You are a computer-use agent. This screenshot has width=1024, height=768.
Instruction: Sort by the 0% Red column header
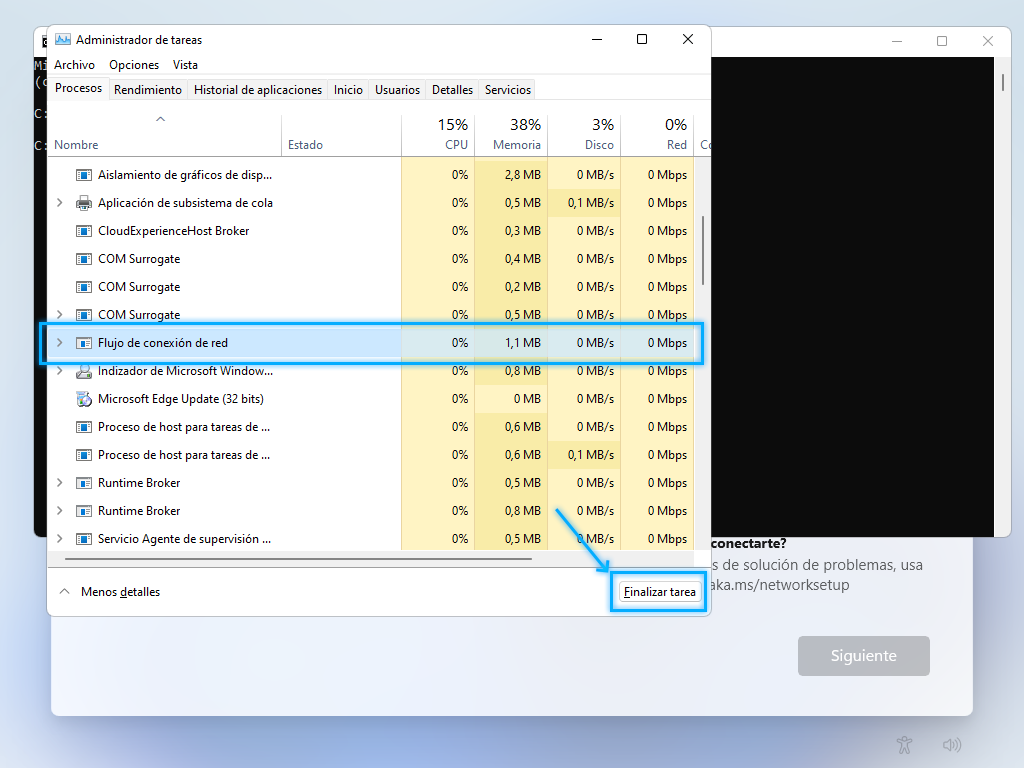[x=658, y=135]
